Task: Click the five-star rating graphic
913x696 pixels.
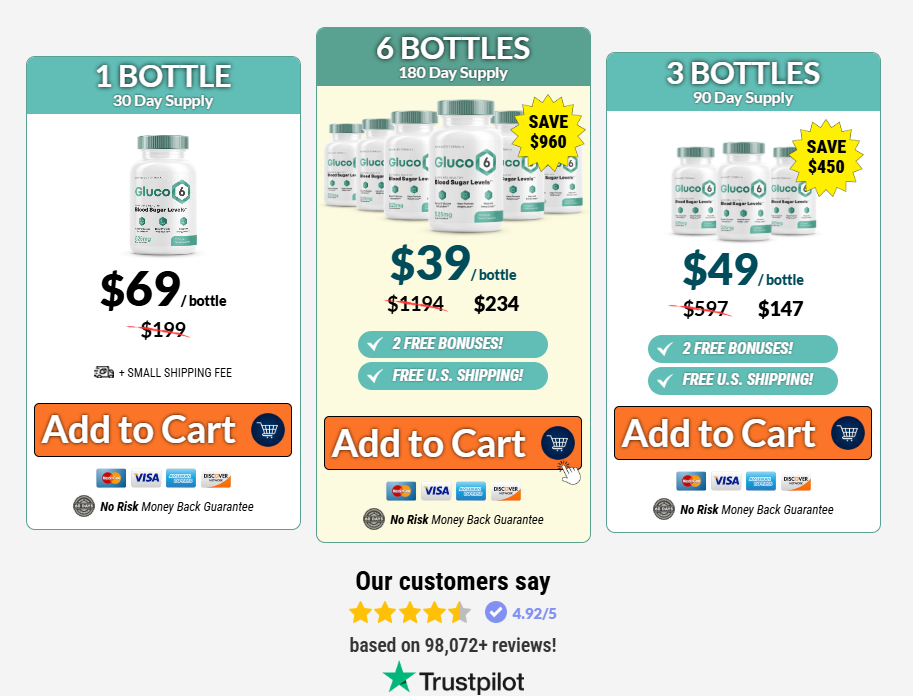Action: click(410, 613)
